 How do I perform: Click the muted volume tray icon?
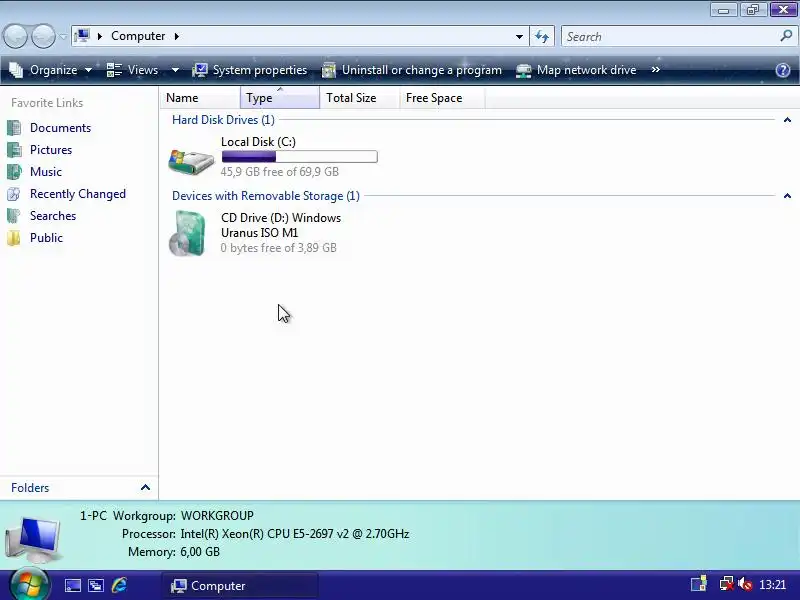pos(745,584)
